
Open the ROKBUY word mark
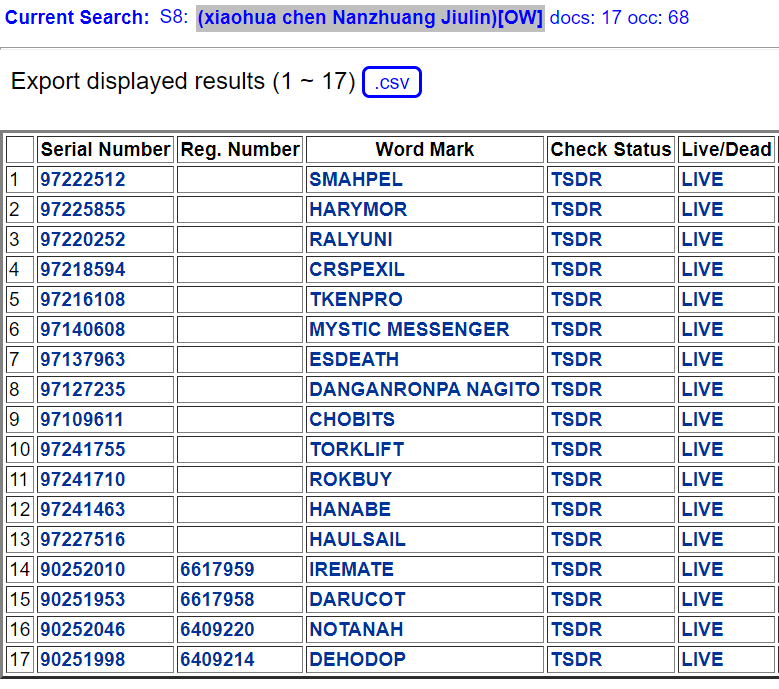pos(351,479)
